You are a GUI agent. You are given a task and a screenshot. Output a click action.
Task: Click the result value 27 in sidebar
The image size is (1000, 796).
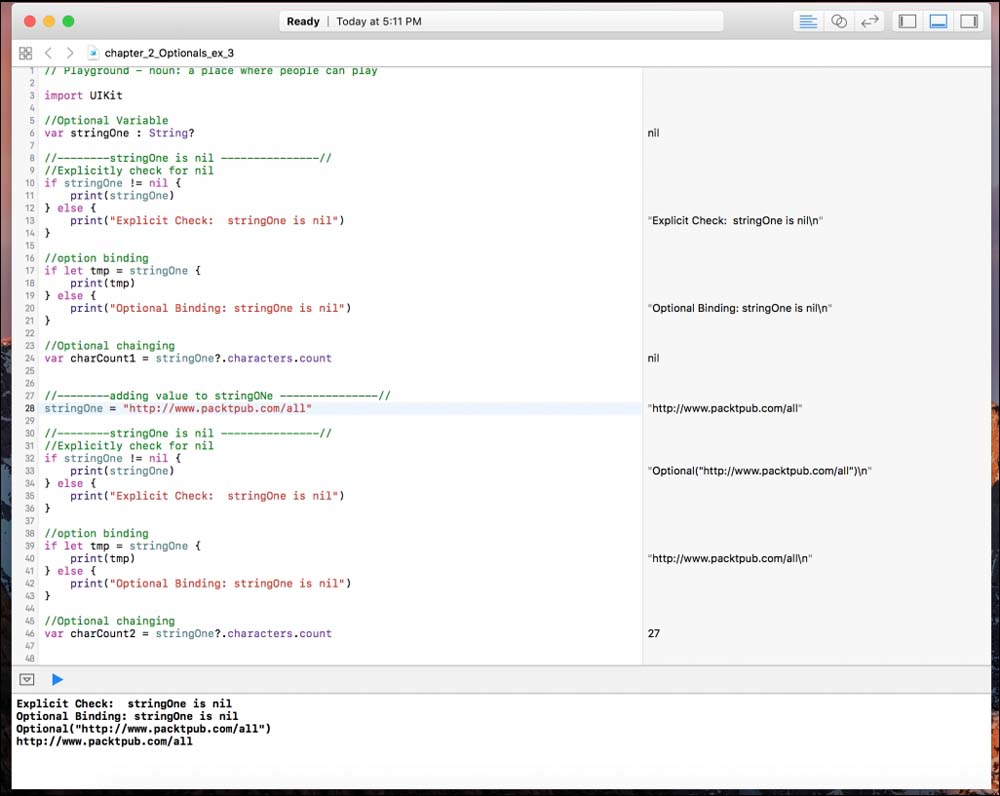point(654,633)
